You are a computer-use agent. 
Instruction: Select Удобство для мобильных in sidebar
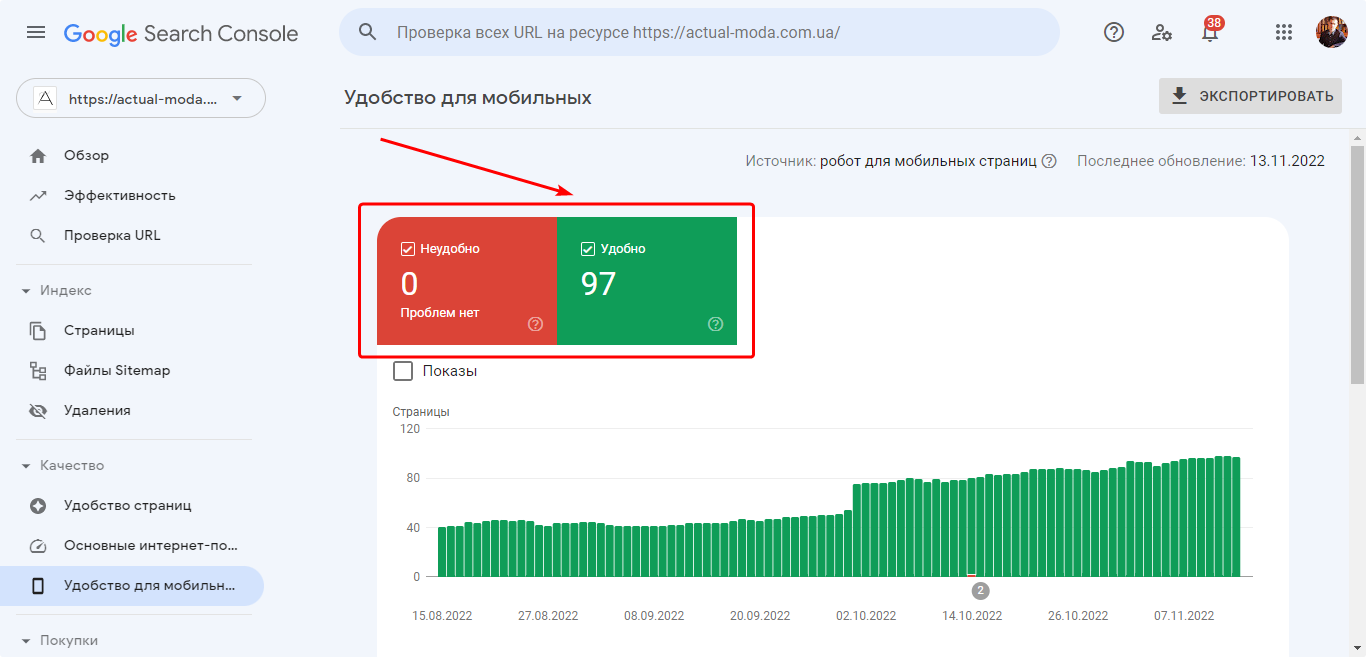(x=132, y=586)
